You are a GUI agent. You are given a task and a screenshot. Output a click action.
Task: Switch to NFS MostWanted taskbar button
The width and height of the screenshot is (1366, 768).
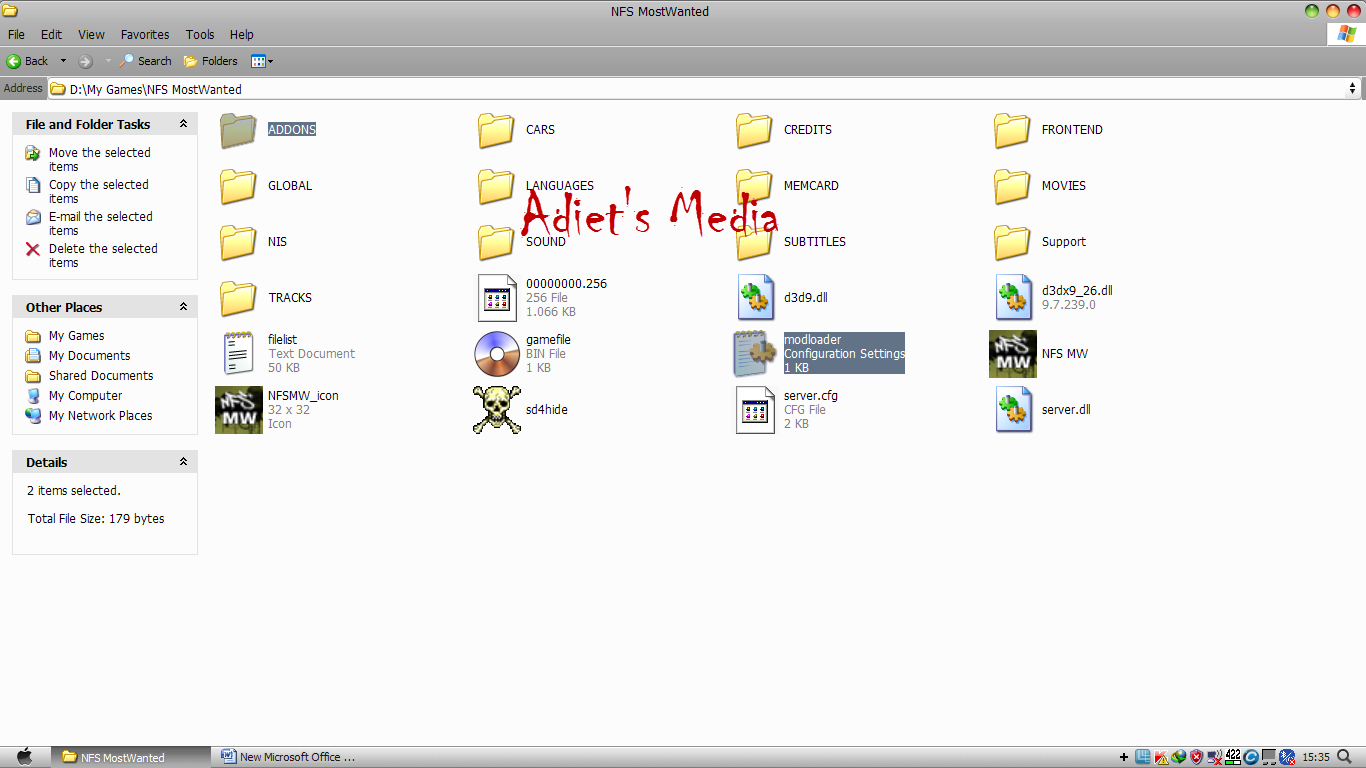click(x=131, y=757)
